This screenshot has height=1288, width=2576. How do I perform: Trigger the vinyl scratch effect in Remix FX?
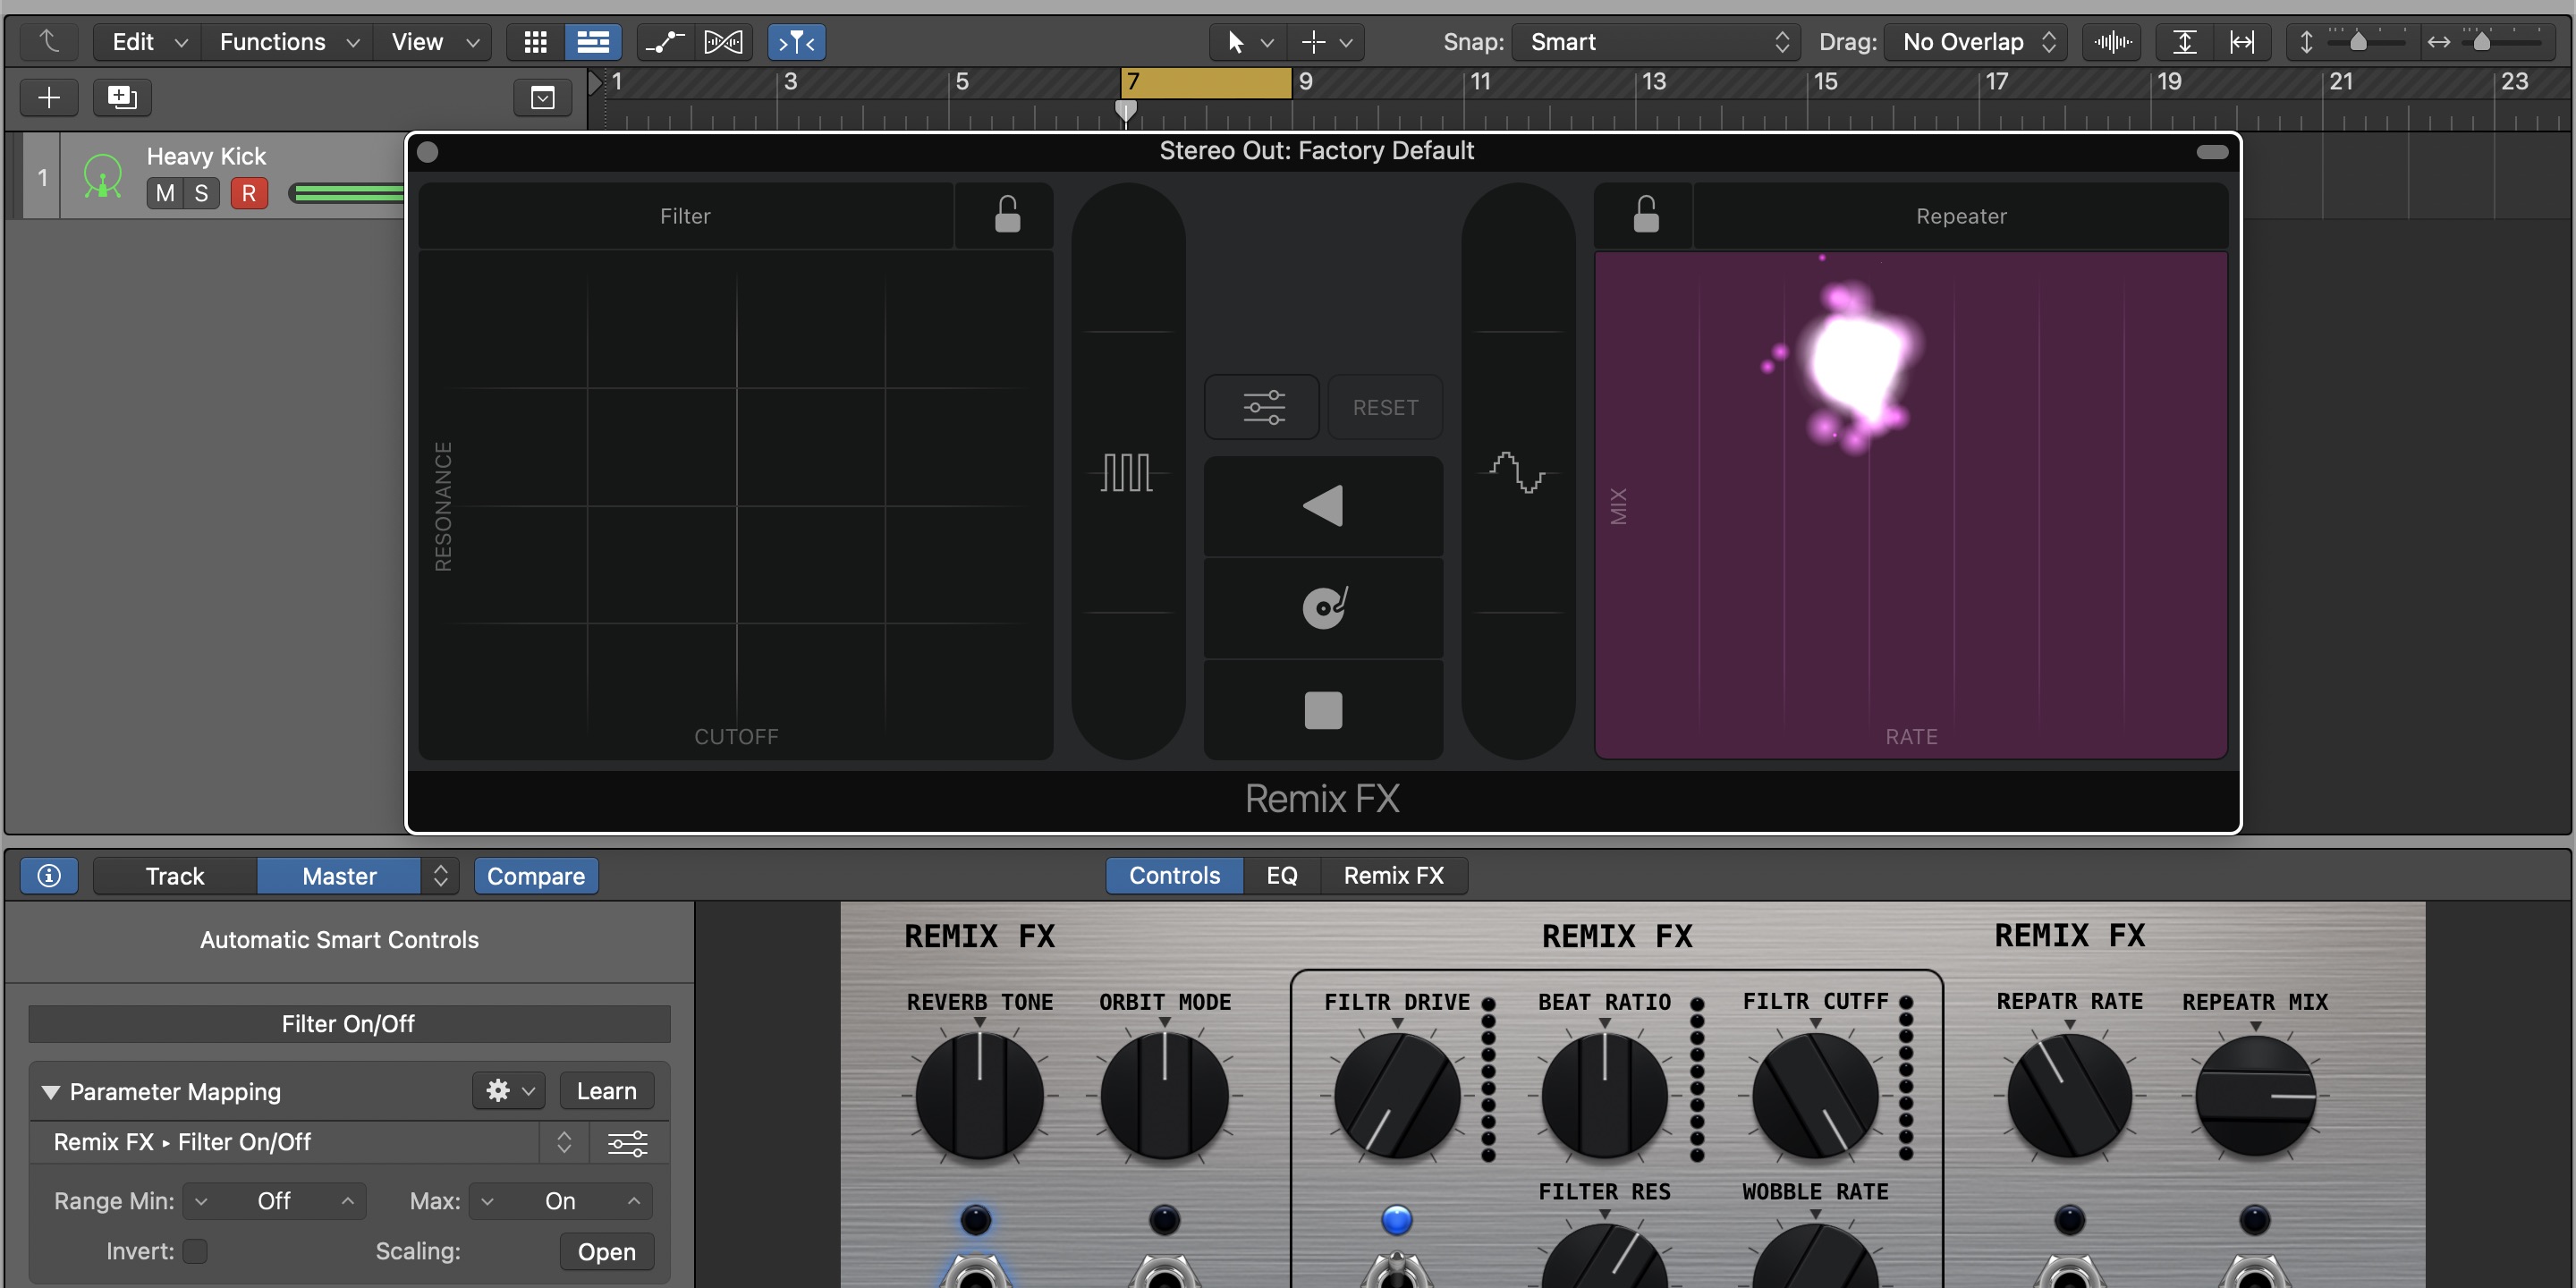click(1322, 607)
